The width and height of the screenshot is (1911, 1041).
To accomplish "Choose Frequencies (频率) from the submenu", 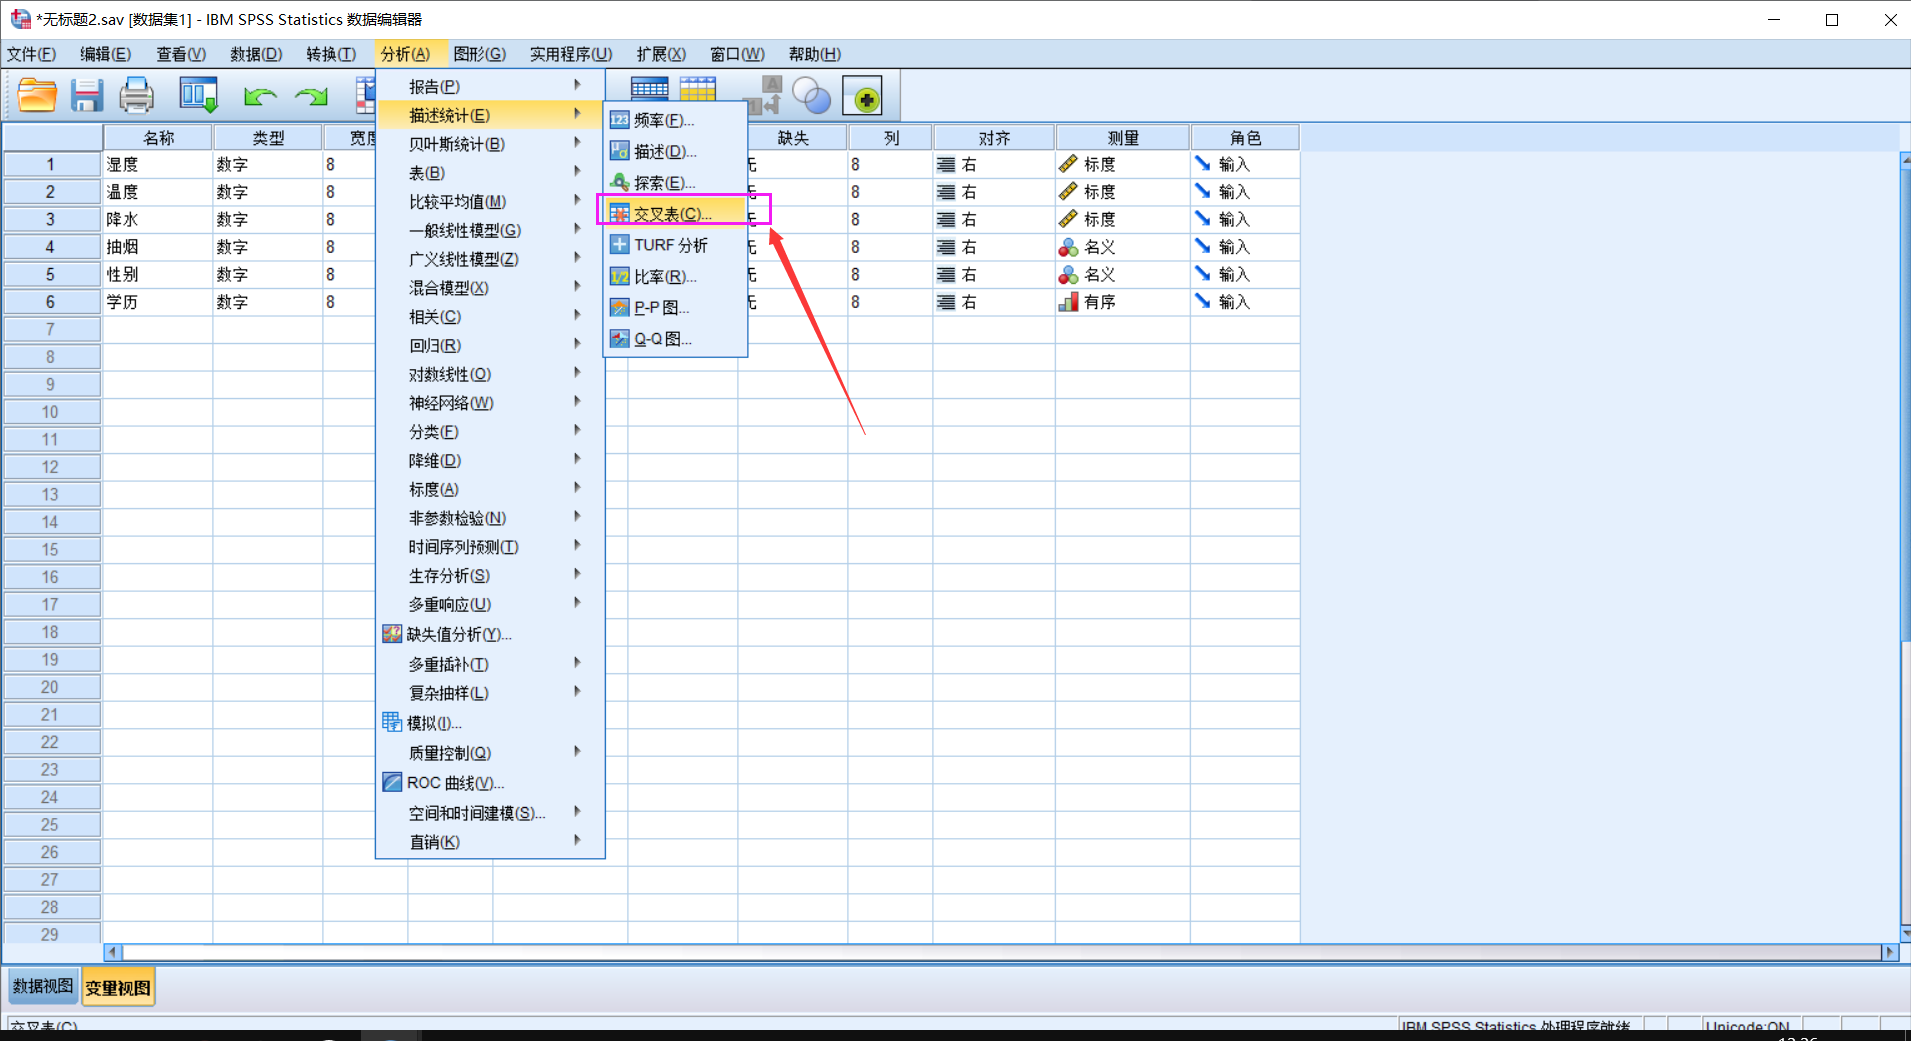I will 675,120.
